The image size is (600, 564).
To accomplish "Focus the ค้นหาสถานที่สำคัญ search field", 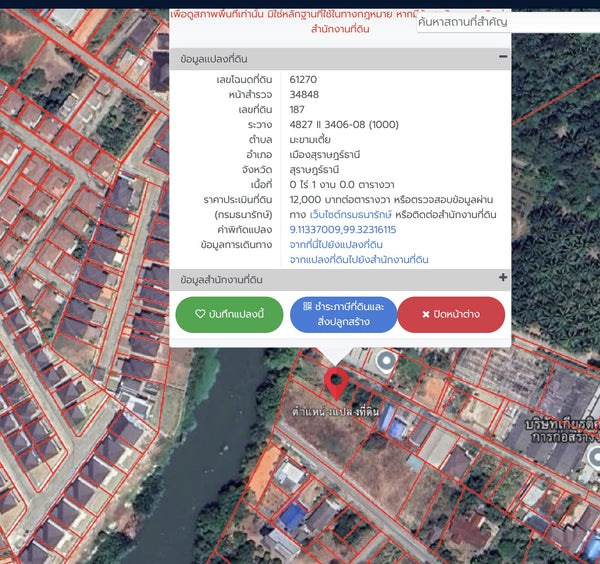I will point(508,22).
